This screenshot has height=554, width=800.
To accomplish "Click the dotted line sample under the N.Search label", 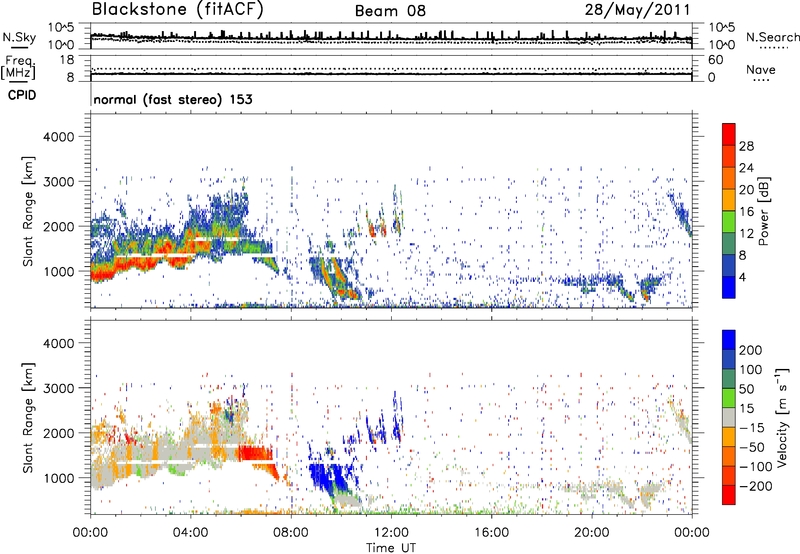I will pos(772,47).
